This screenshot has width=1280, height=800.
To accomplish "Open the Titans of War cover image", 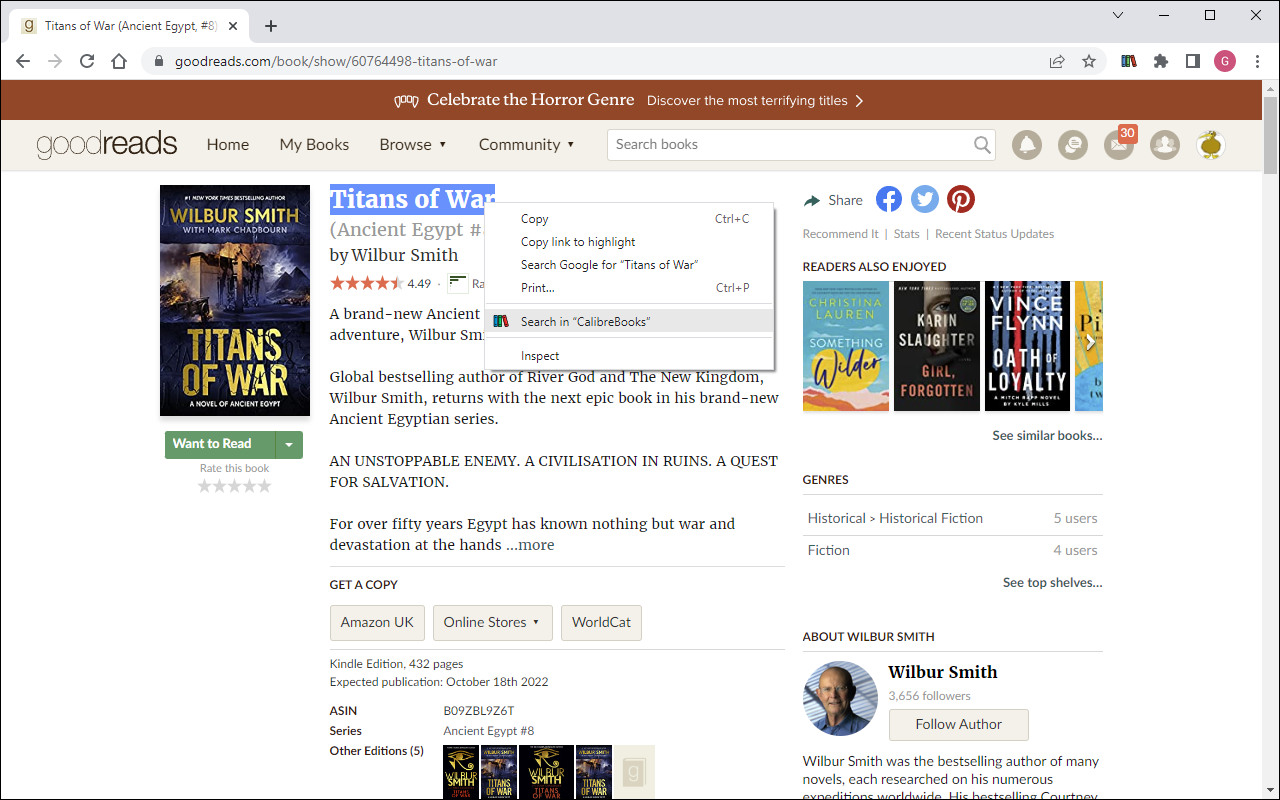I will point(235,300).
